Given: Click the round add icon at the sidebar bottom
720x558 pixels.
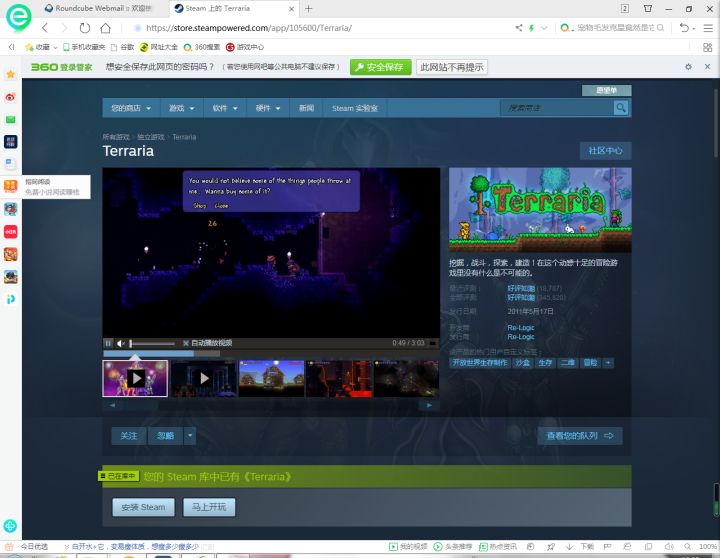Looking at the screenshot, I should pos(10,525).
